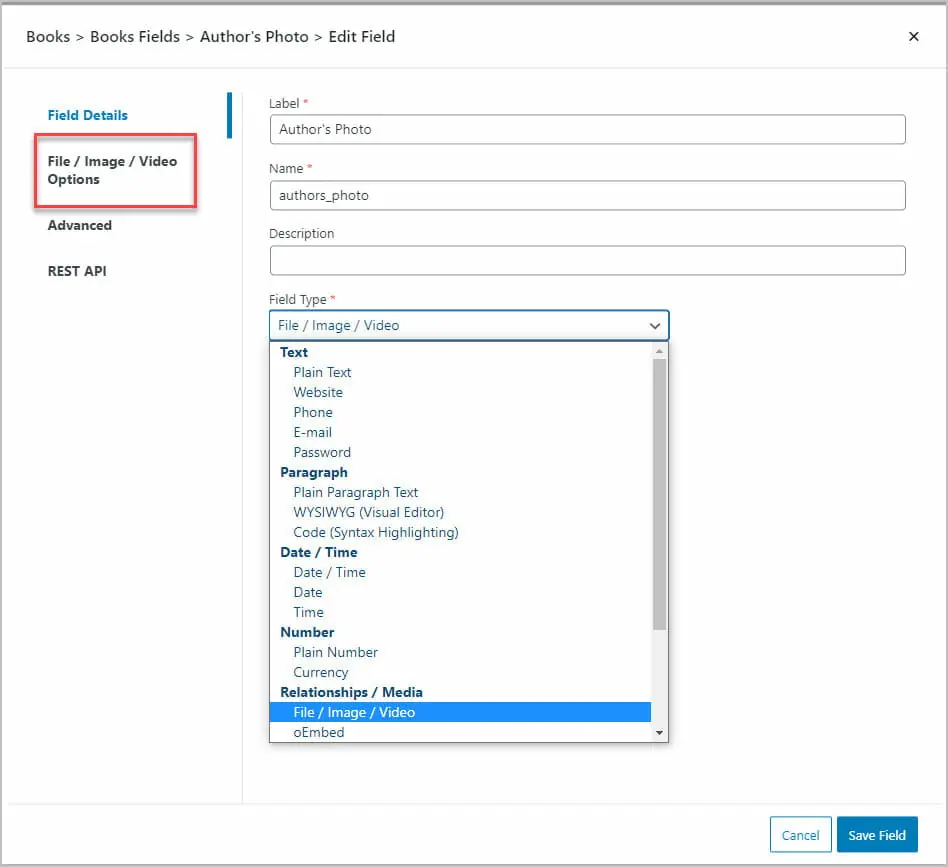Click the Label input field
948x867 pixels.
(x=587, y=129)
